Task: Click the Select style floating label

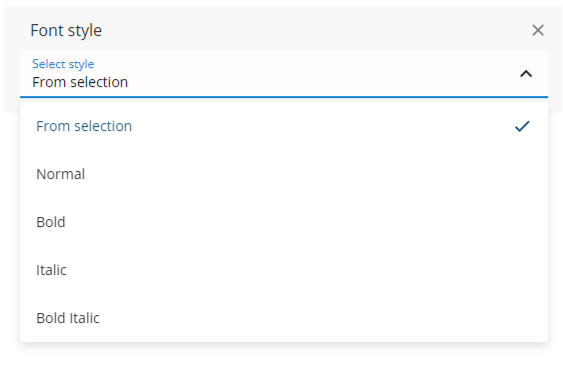Action: [x=63, y=64]
